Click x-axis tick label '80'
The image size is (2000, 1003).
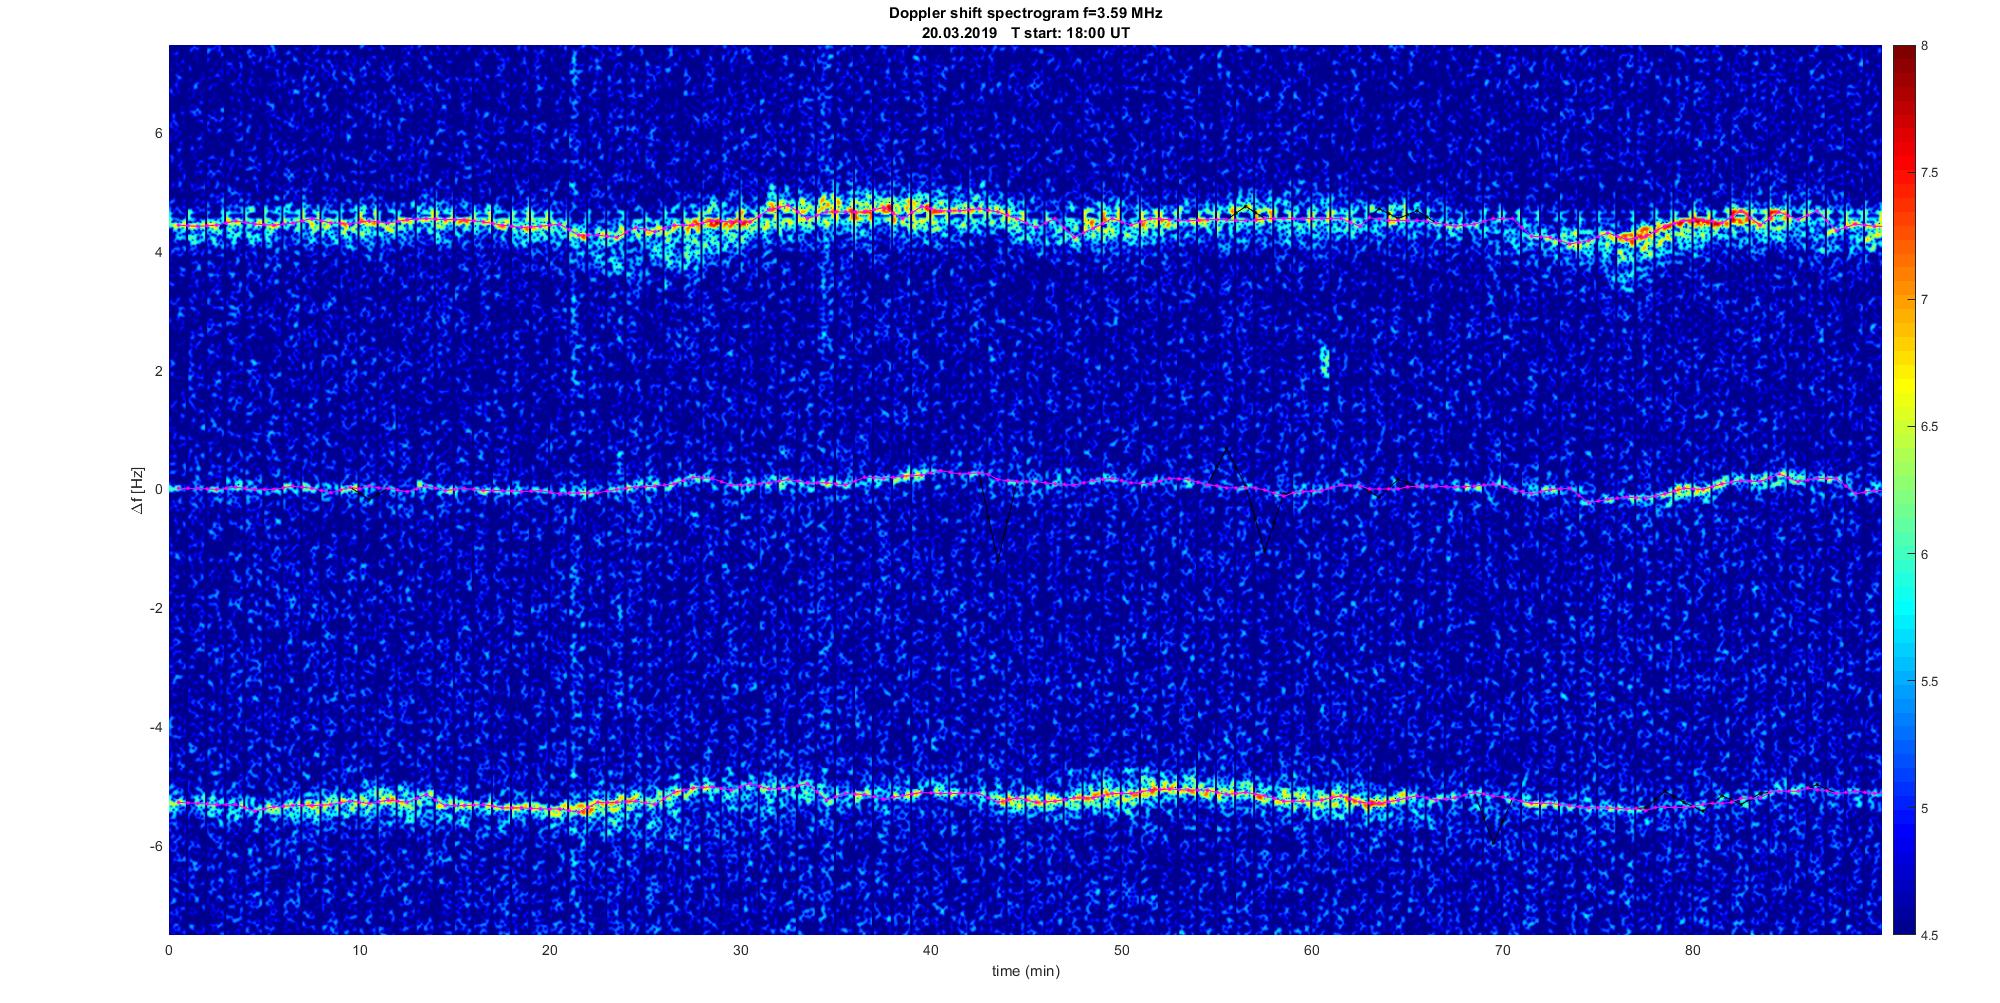click(x=1692, y=950)
